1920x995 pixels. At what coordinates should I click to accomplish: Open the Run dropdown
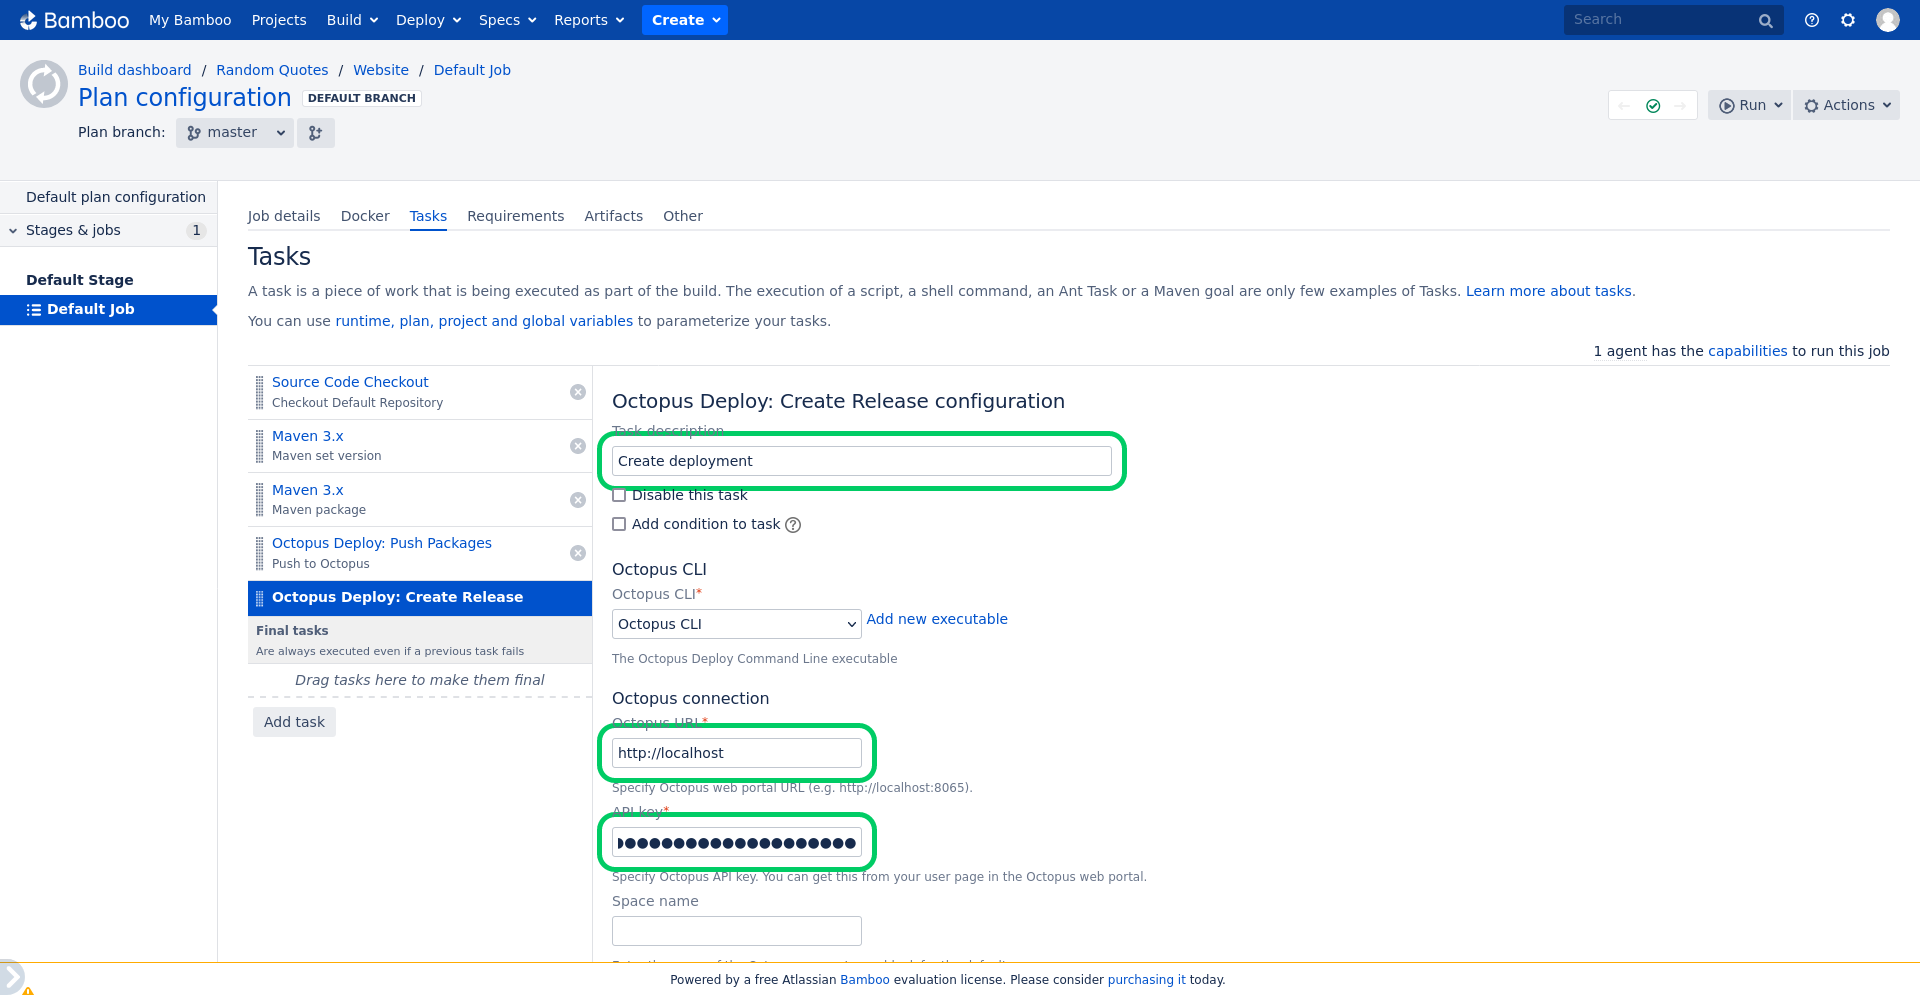[x=1750, y=105]
